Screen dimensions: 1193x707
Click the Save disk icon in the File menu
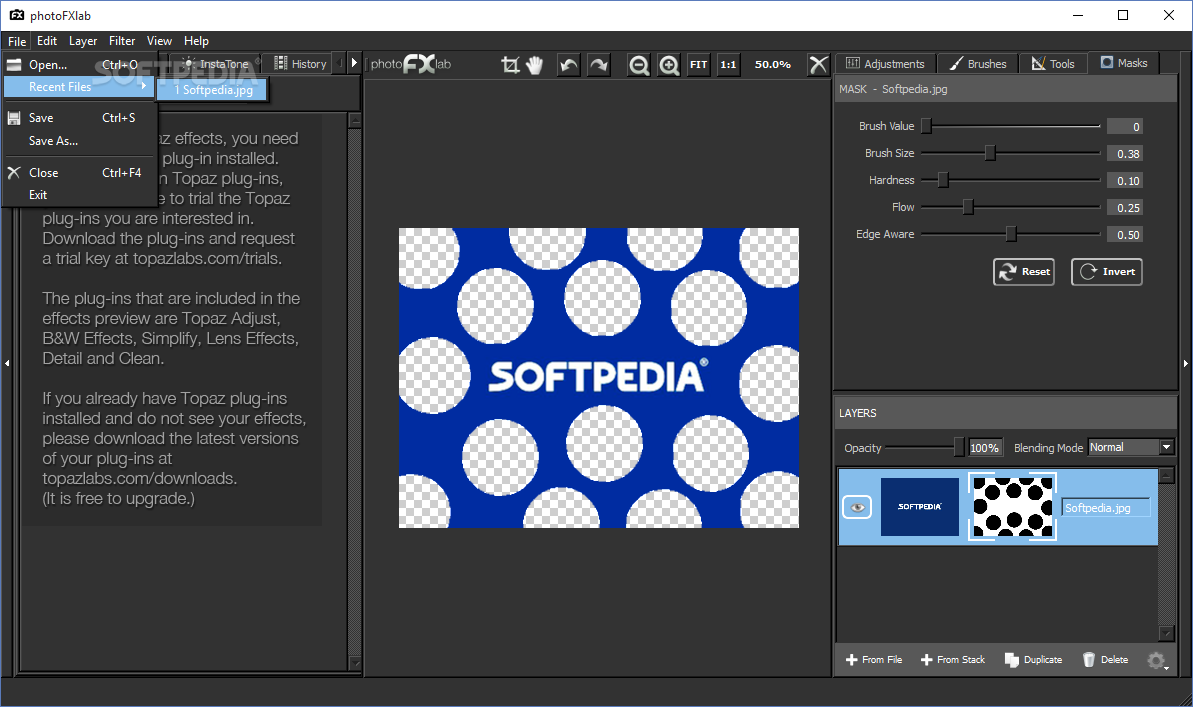click(x=14, y=118)
